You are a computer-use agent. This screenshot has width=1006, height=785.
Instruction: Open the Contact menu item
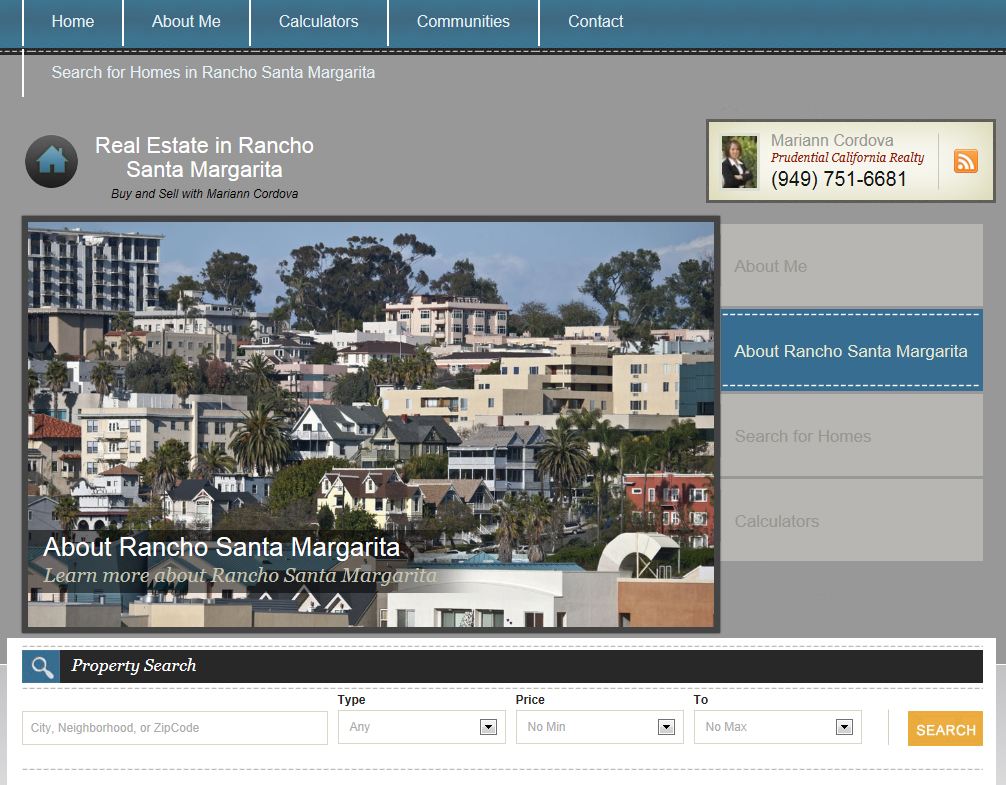[x=595, y=21]
